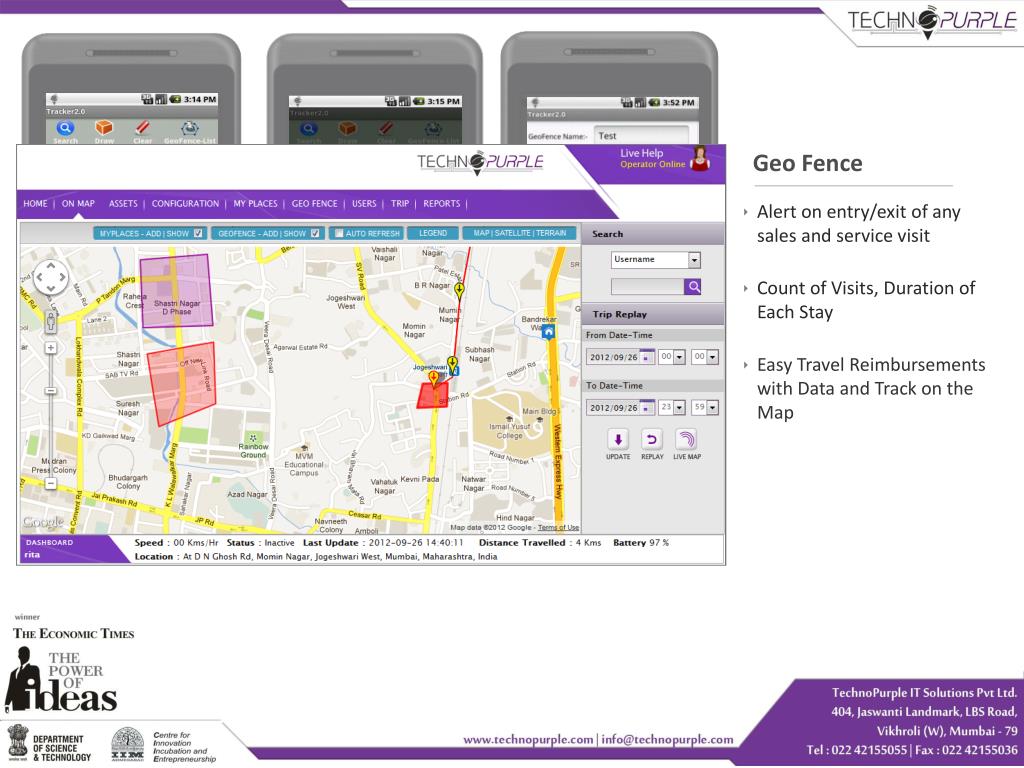Open GEO FENCE navigation item
The image size is (1024, 768).
(315, 204)
